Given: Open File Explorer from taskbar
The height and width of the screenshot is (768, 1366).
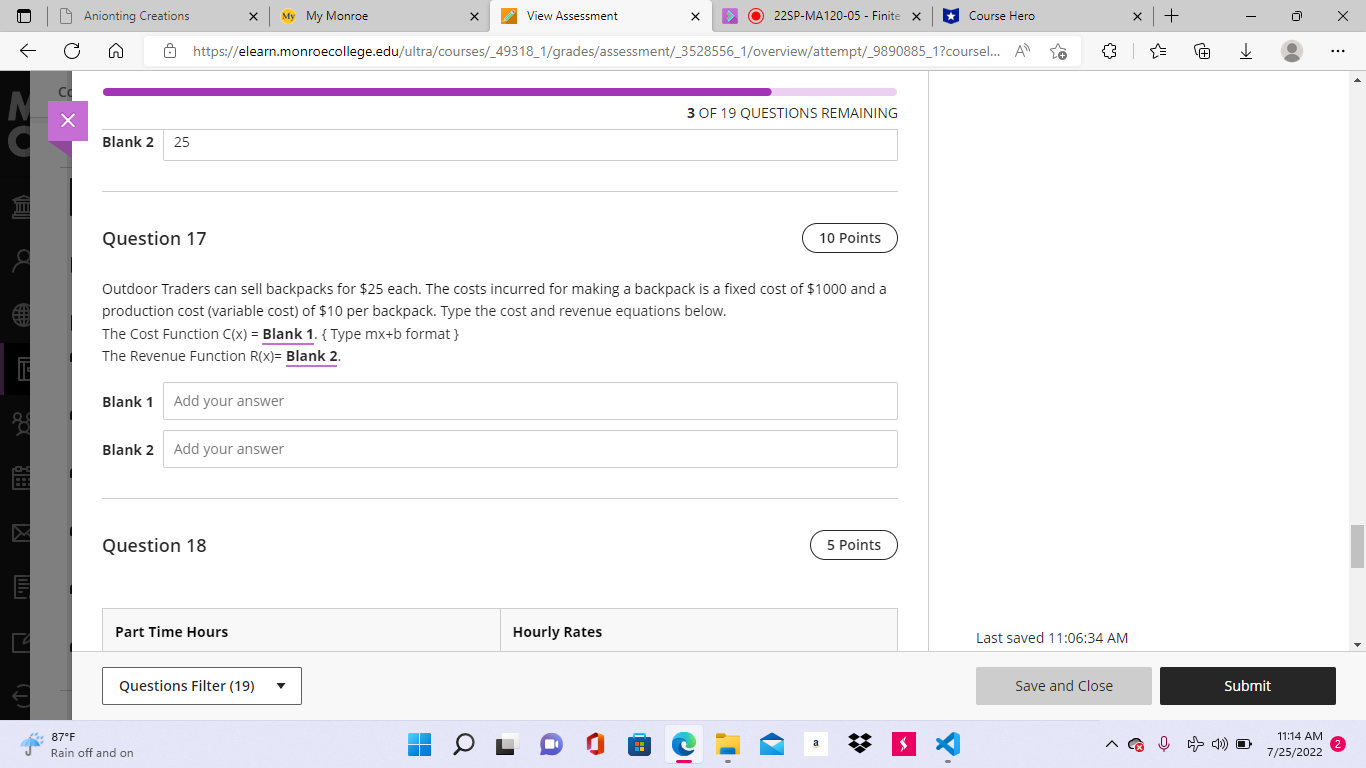Looking at the screenshot, I should tap(727, 744).
